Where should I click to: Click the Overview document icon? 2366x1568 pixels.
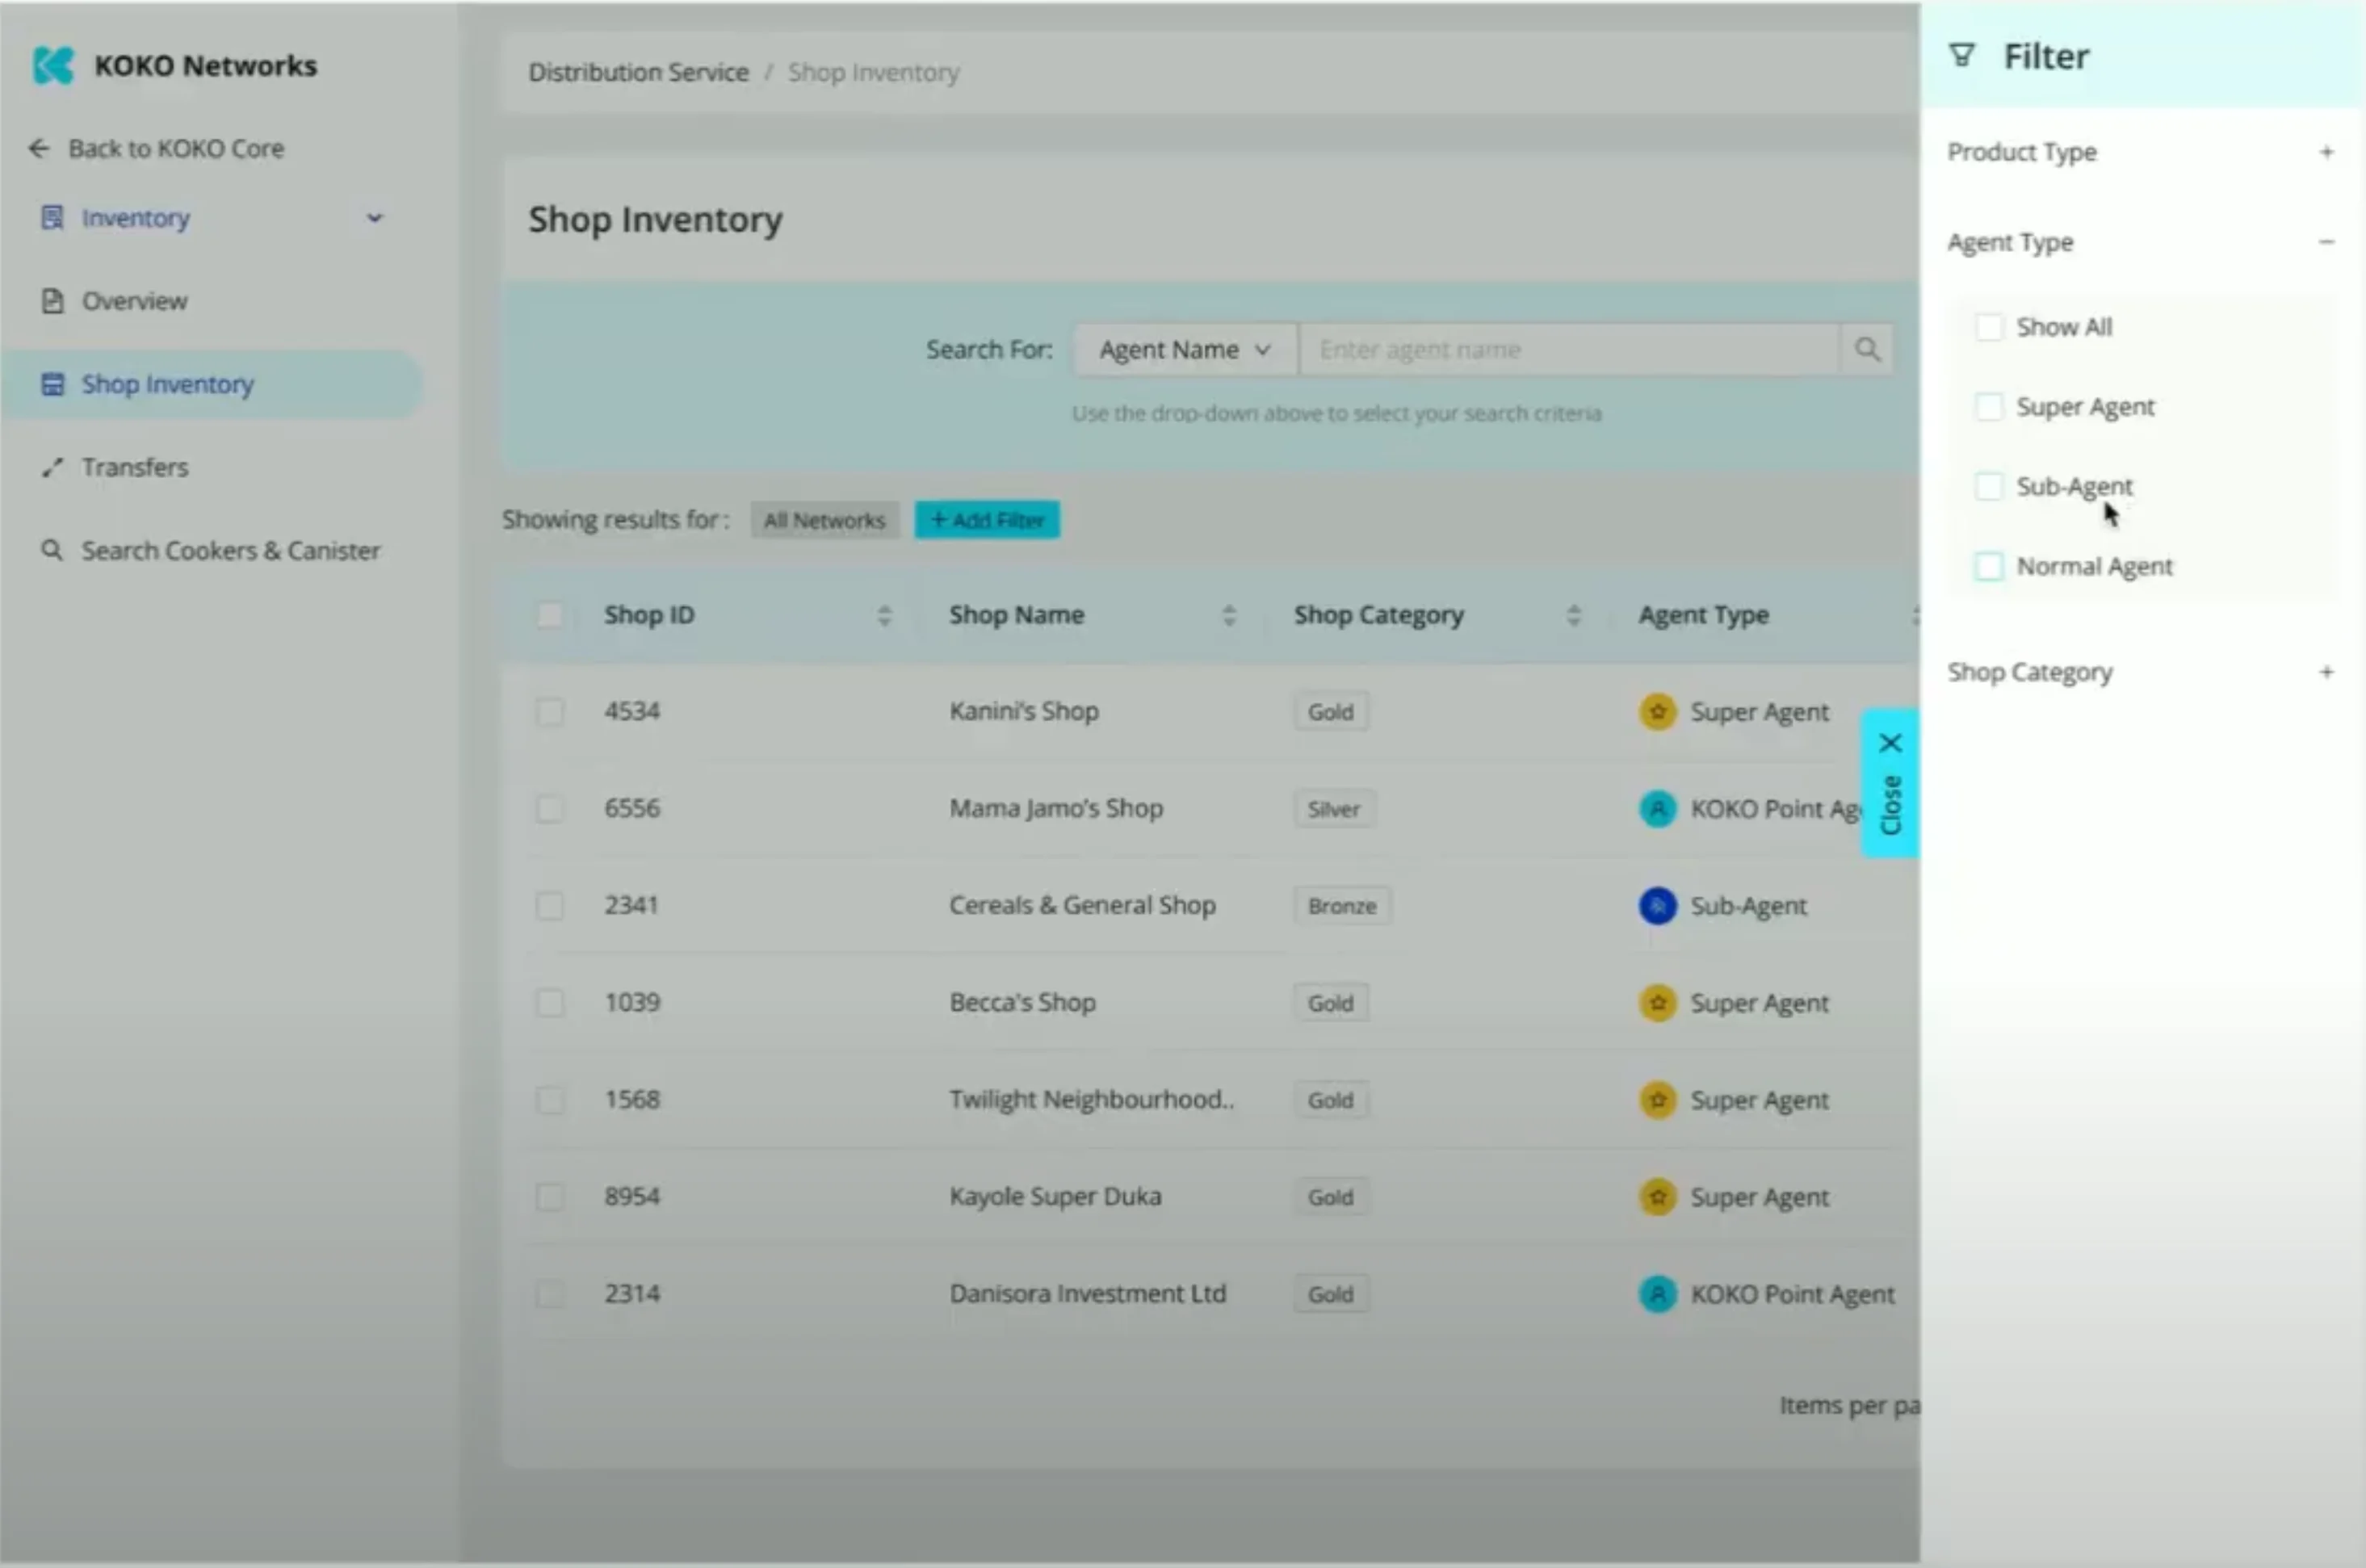point(52,301)
